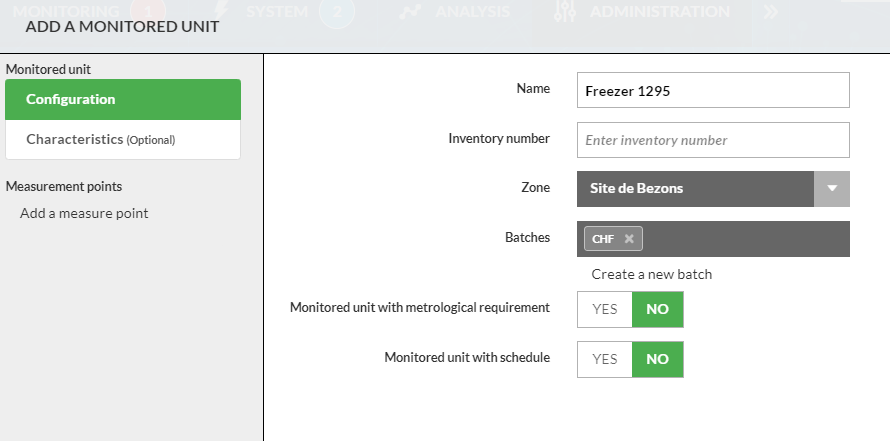Select Site de Bezons zone field
Viewport: 890px width, 441px height.
tap(695, 188)
